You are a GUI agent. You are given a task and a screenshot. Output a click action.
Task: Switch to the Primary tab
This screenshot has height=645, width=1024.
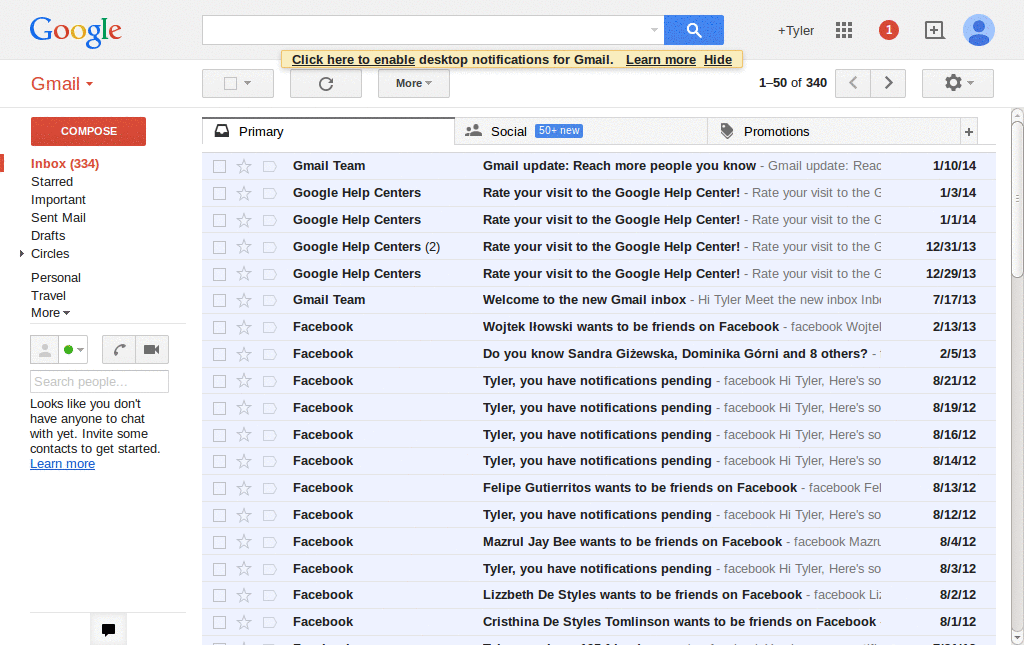point(328,132)
